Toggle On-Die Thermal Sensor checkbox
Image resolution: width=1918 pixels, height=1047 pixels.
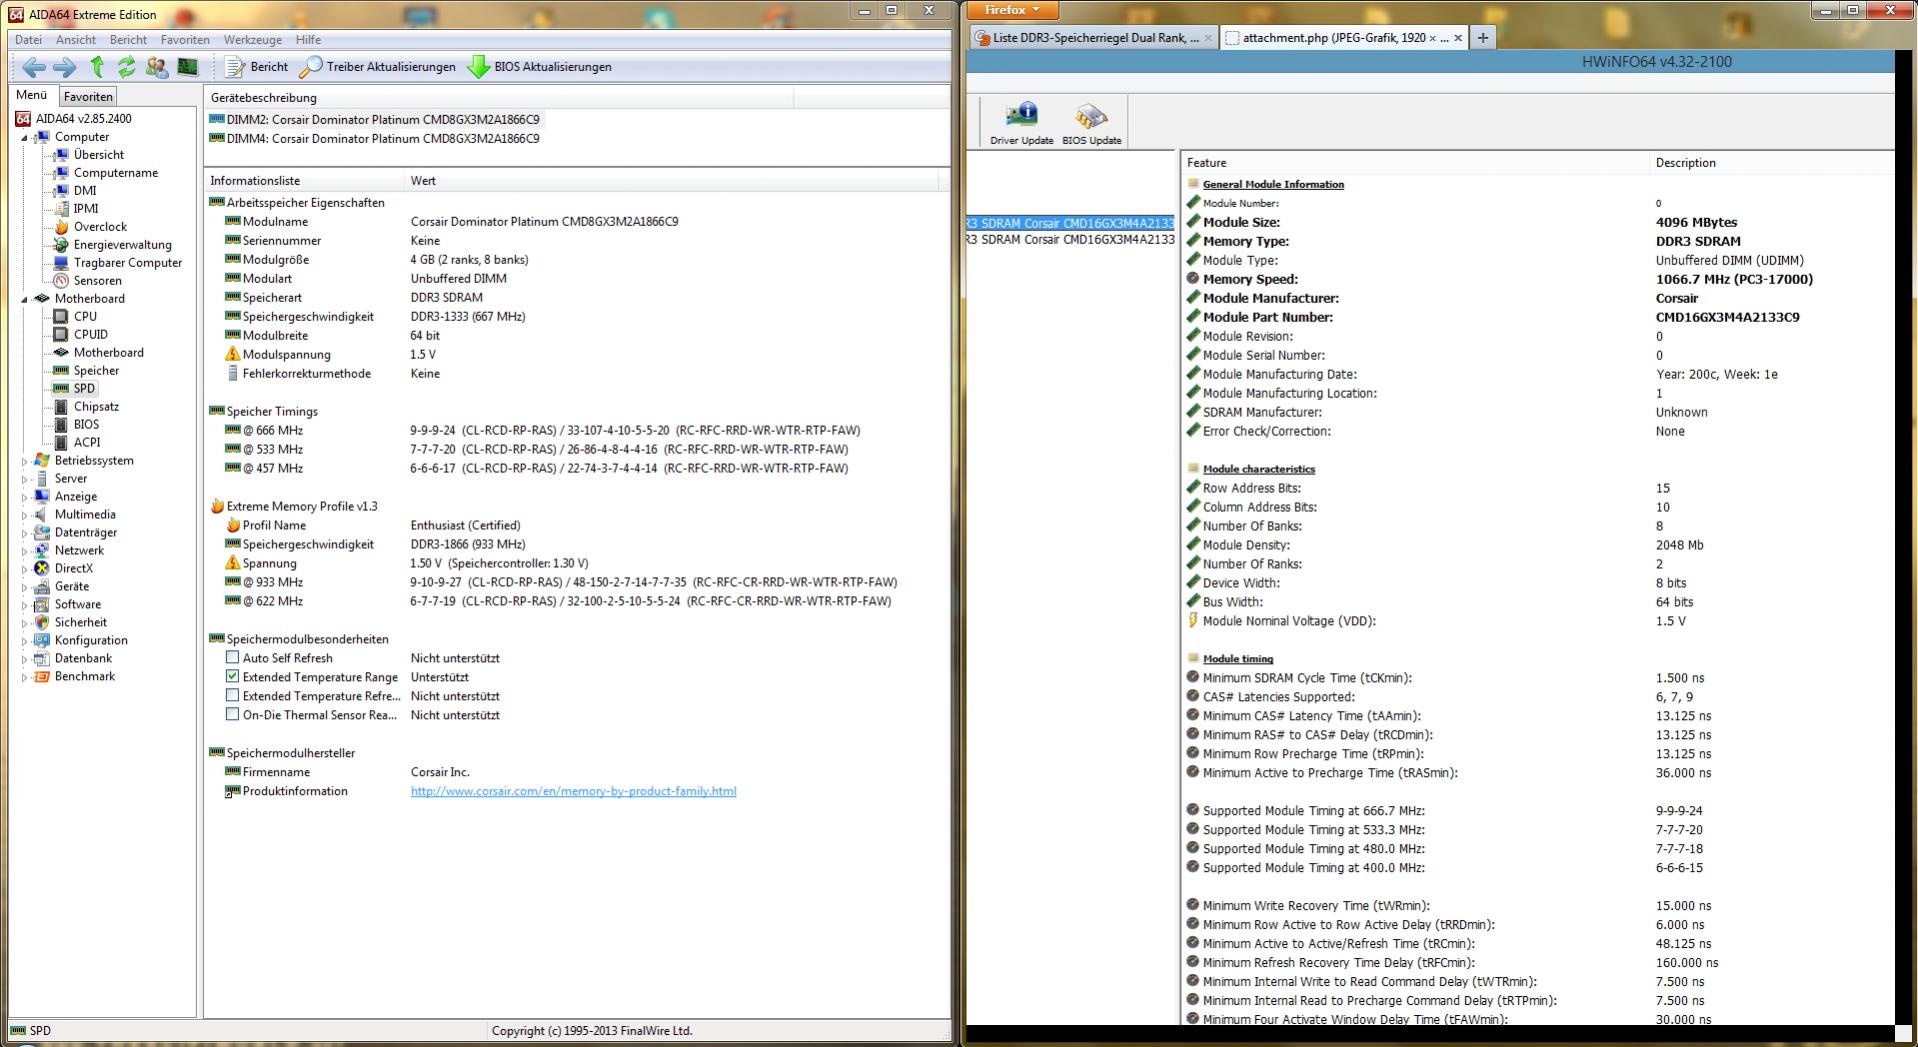(x=232, y=715)
